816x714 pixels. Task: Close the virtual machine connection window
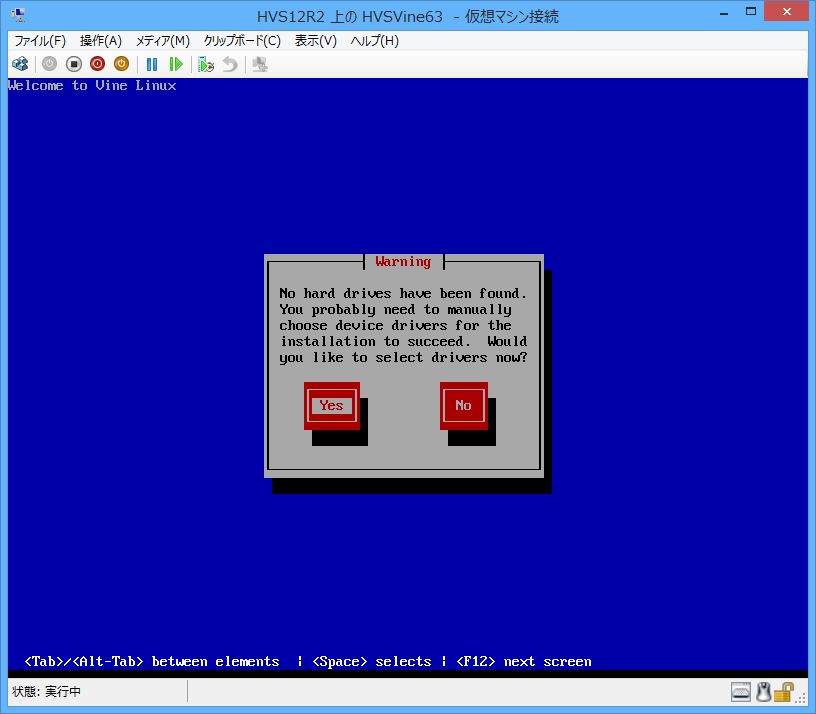[x=786, y=11]
